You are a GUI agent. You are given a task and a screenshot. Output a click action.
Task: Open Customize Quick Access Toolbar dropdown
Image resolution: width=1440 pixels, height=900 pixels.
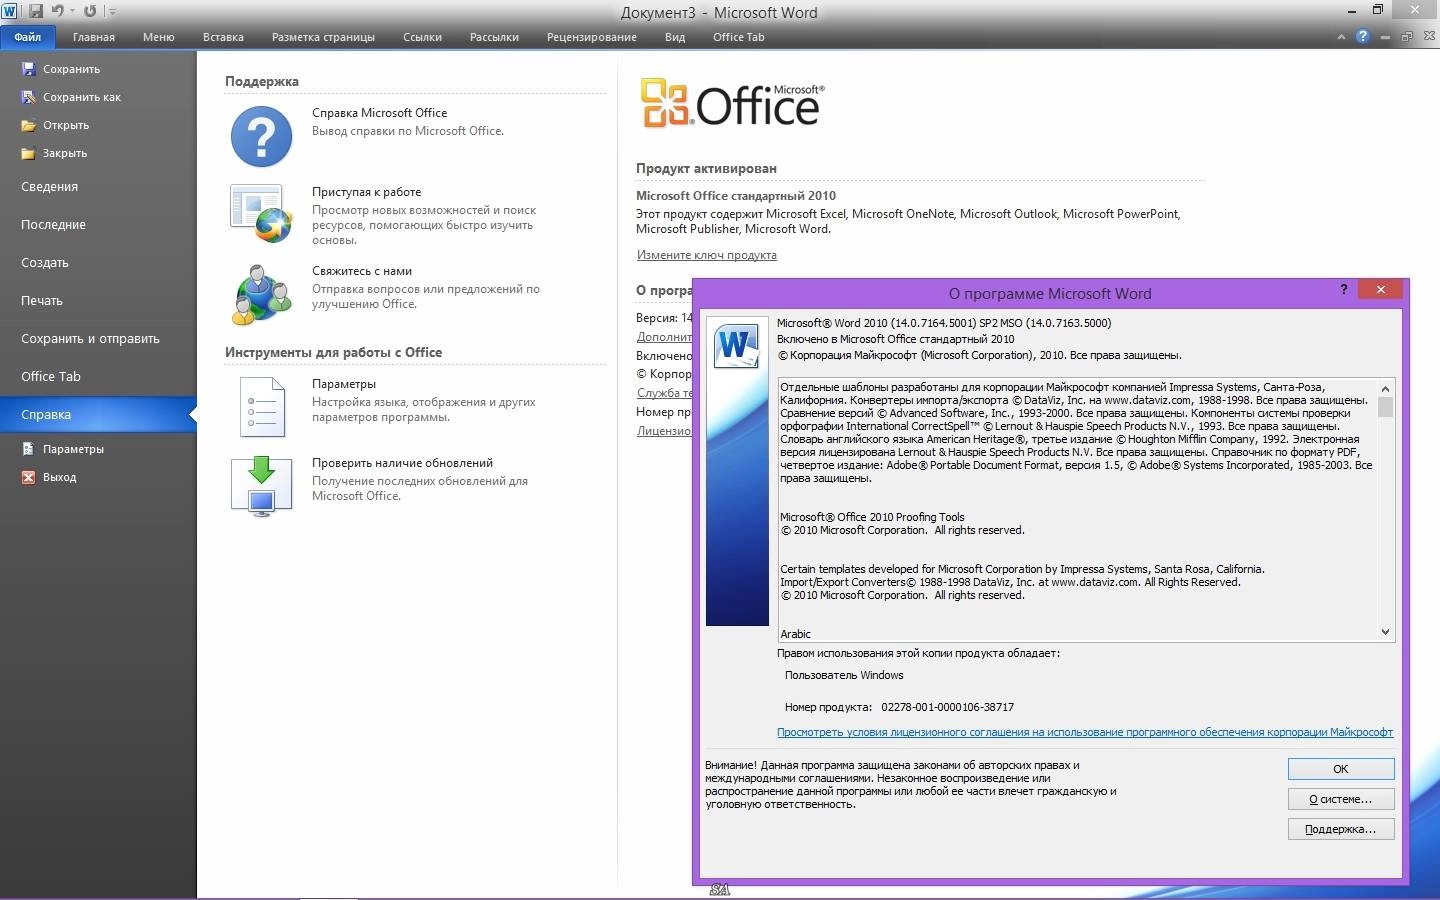pyautogui.click(x=112, y=12)
